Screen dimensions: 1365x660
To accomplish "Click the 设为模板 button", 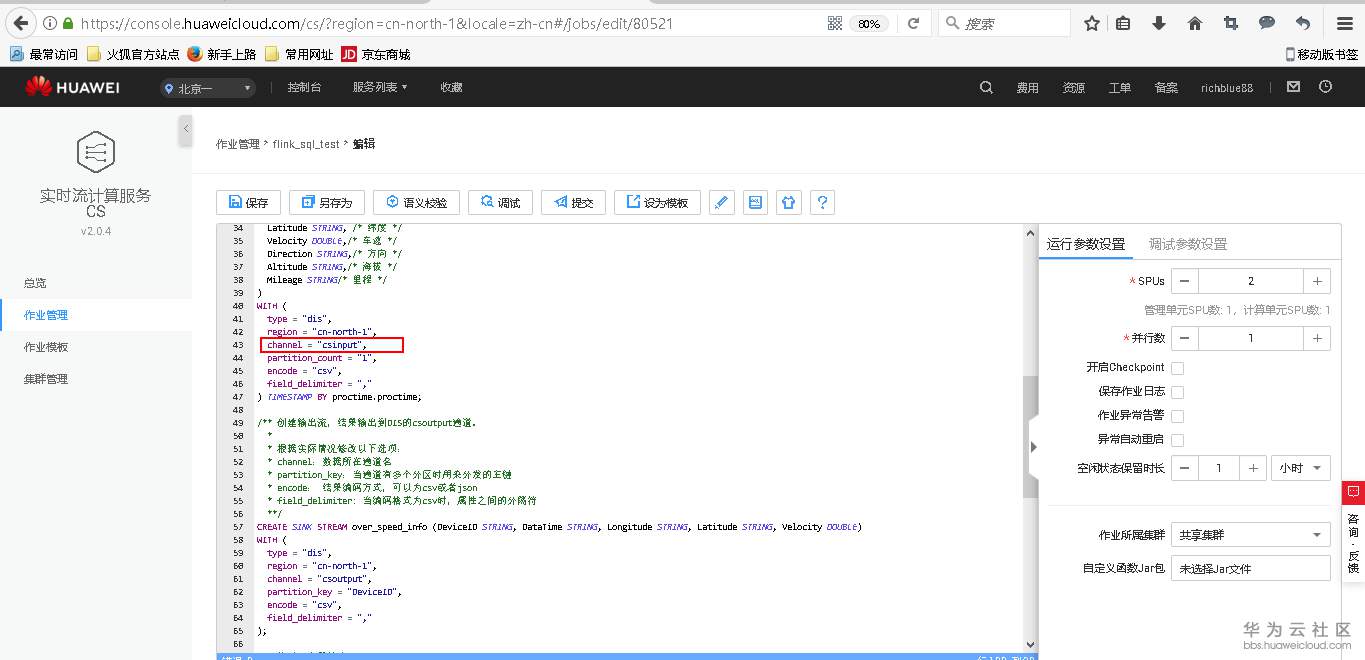I will click(x=657, y=202).
